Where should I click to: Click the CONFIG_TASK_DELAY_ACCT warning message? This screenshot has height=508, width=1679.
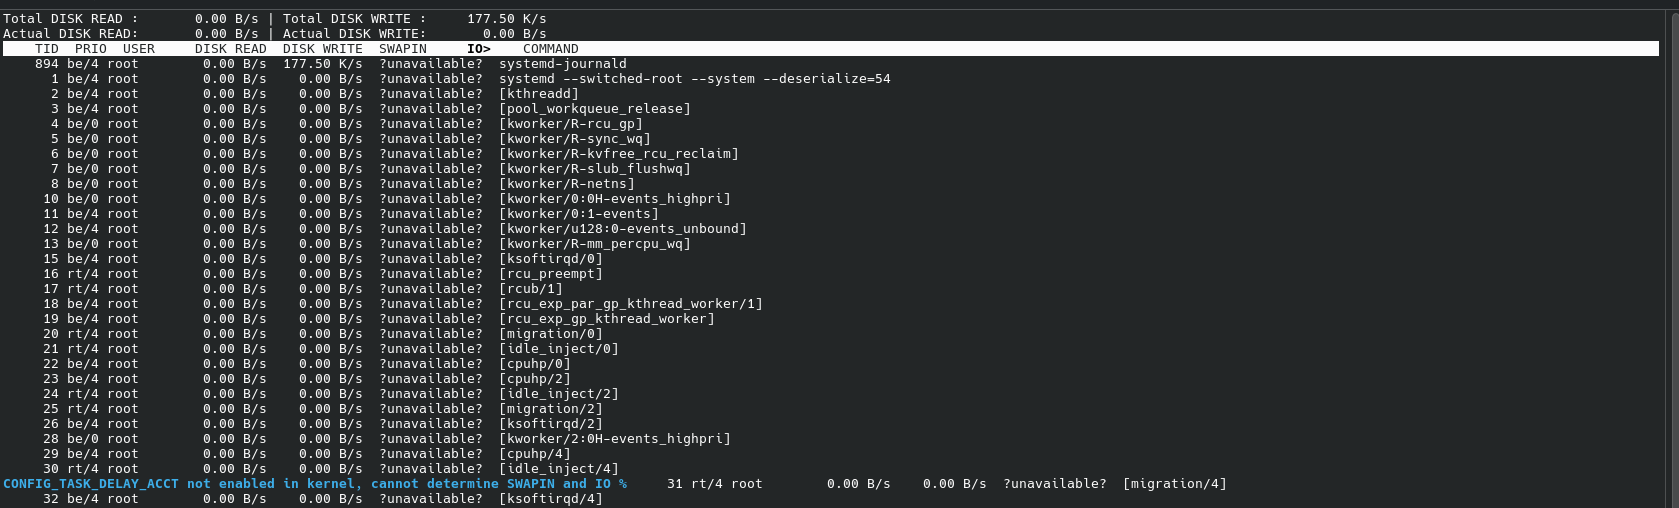[315, 484]
